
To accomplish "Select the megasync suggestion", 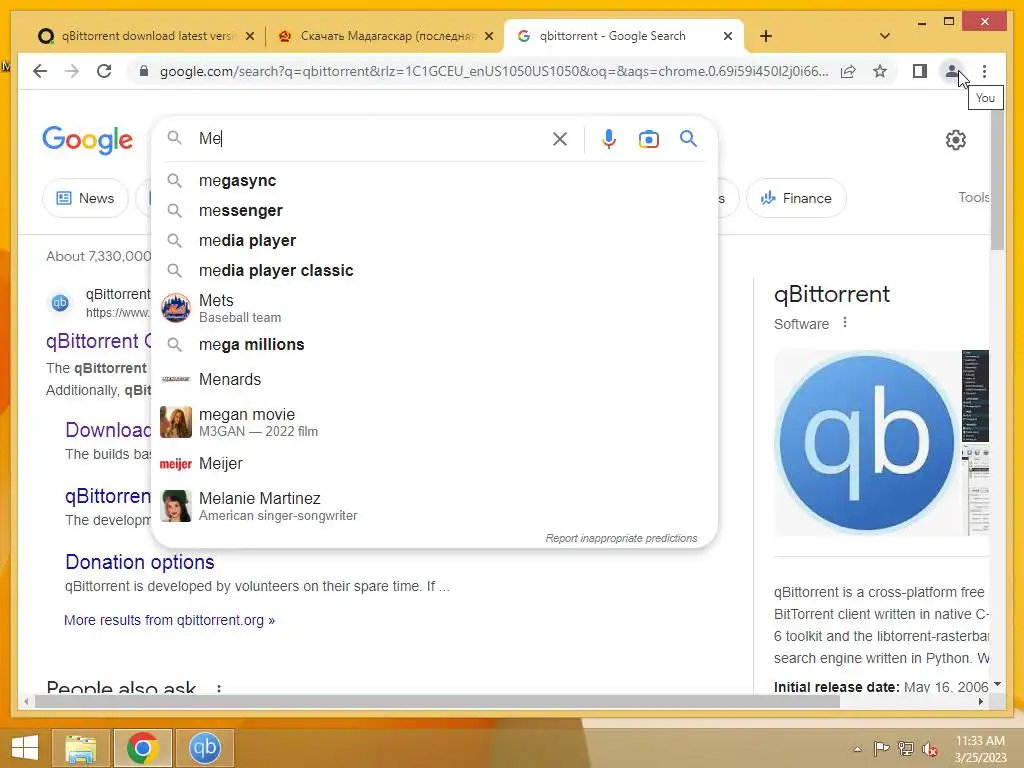I will pos(434,180).
